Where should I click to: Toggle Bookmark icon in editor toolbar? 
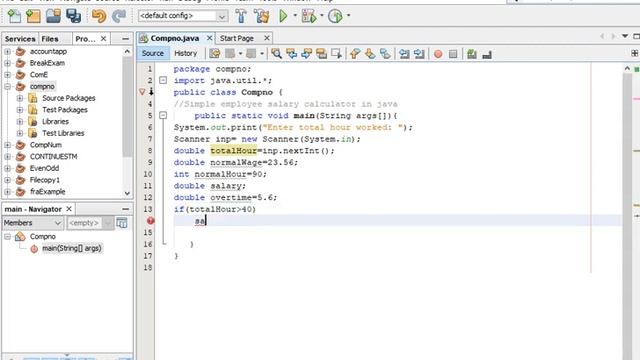[x=385, y=53]
